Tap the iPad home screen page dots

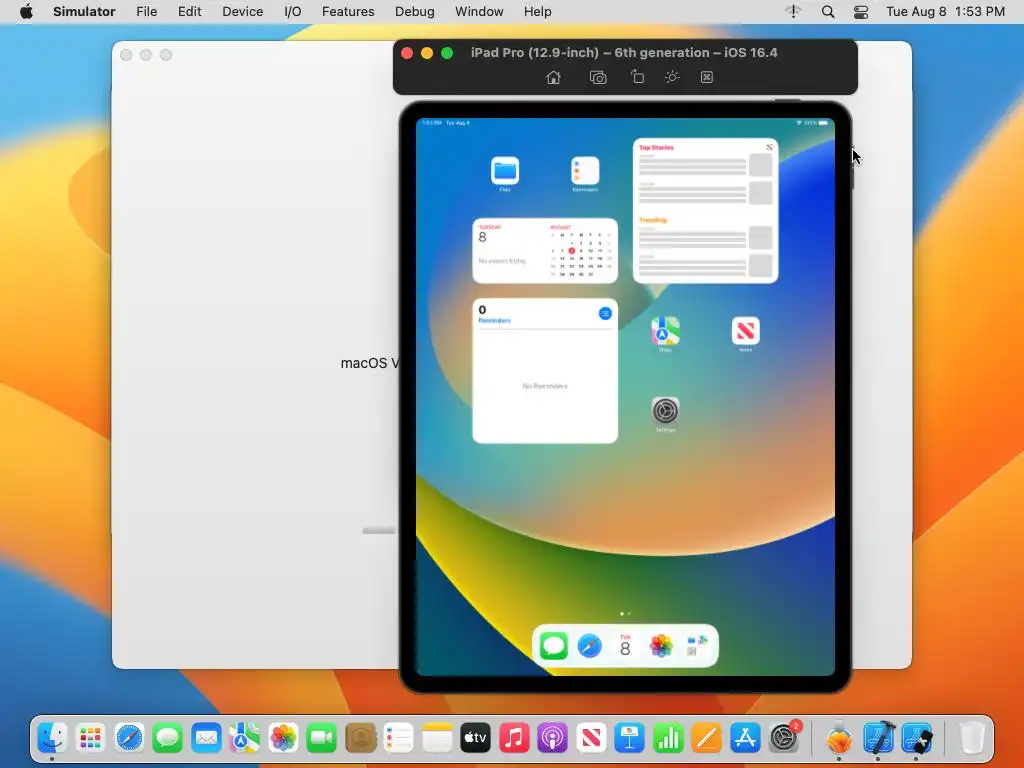pyautogui.click(x=625, y=614)
